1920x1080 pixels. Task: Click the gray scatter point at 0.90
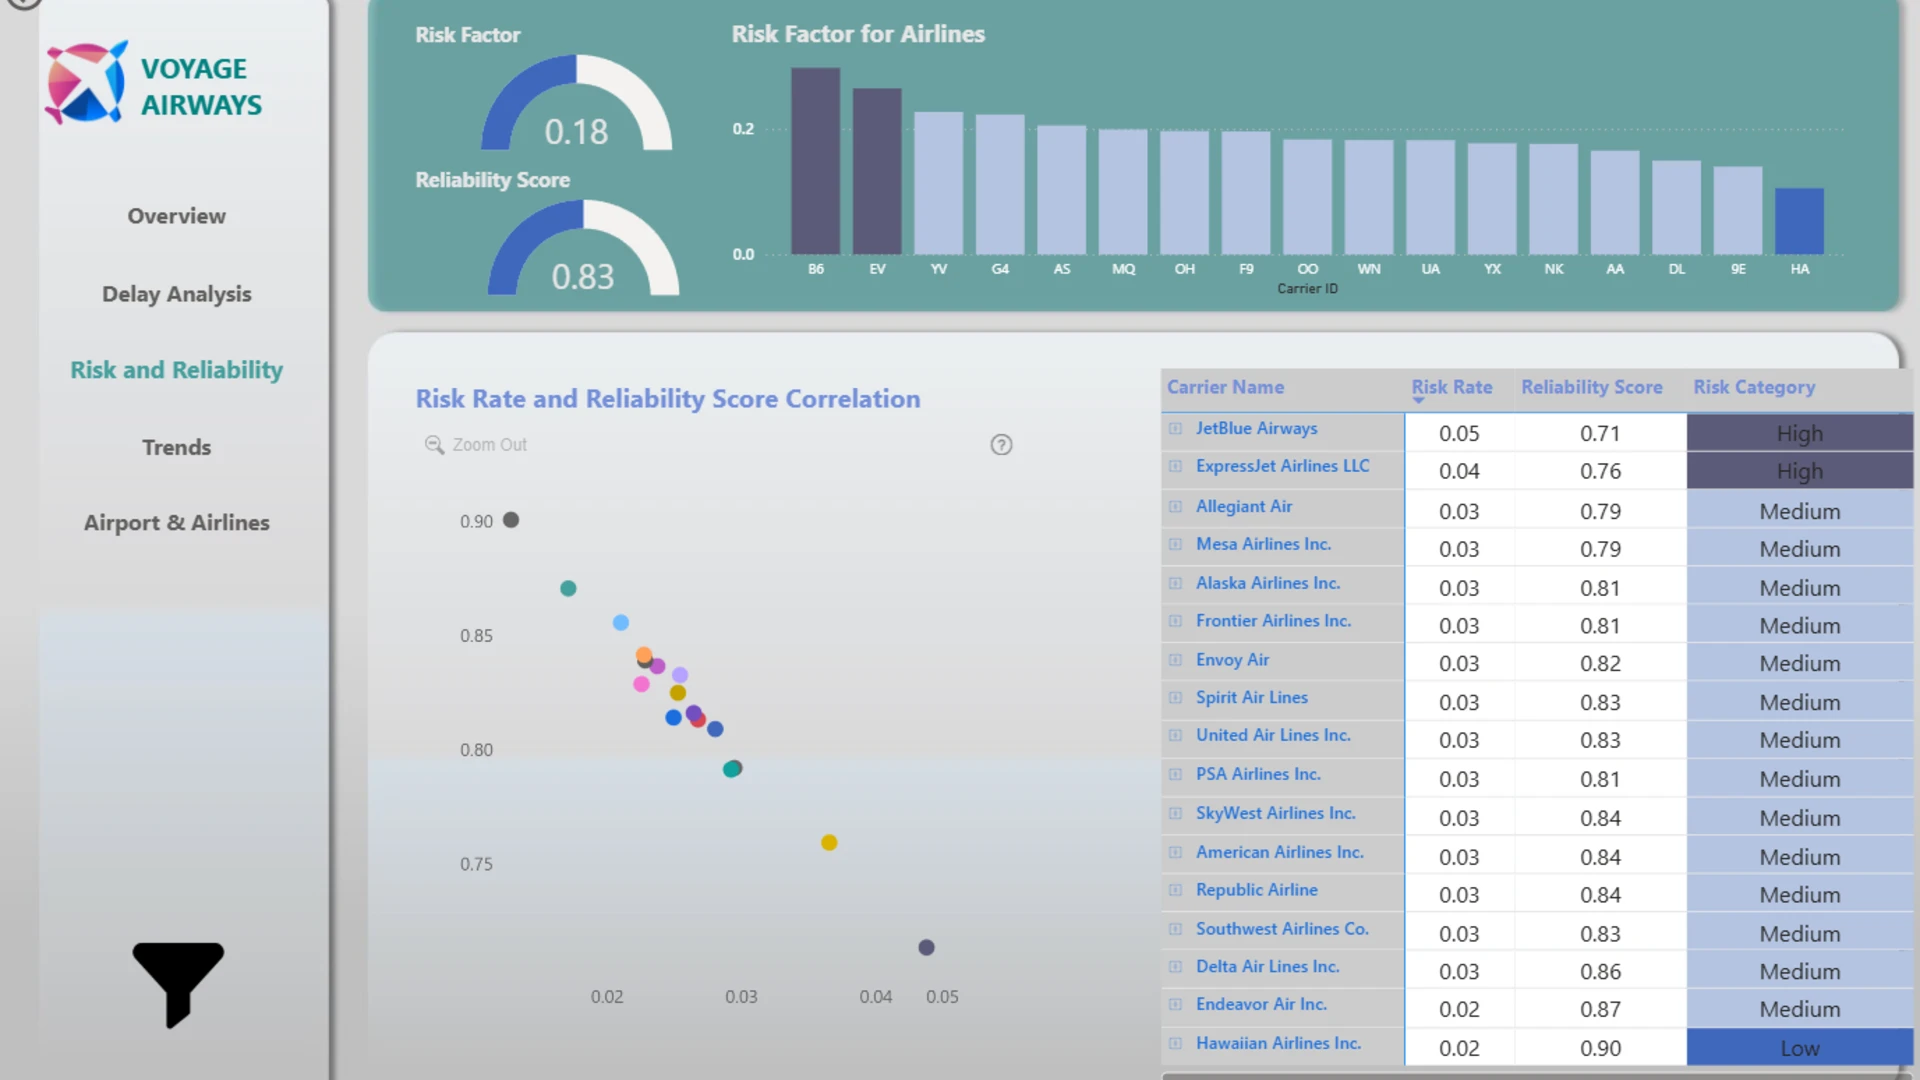point(511,520)
